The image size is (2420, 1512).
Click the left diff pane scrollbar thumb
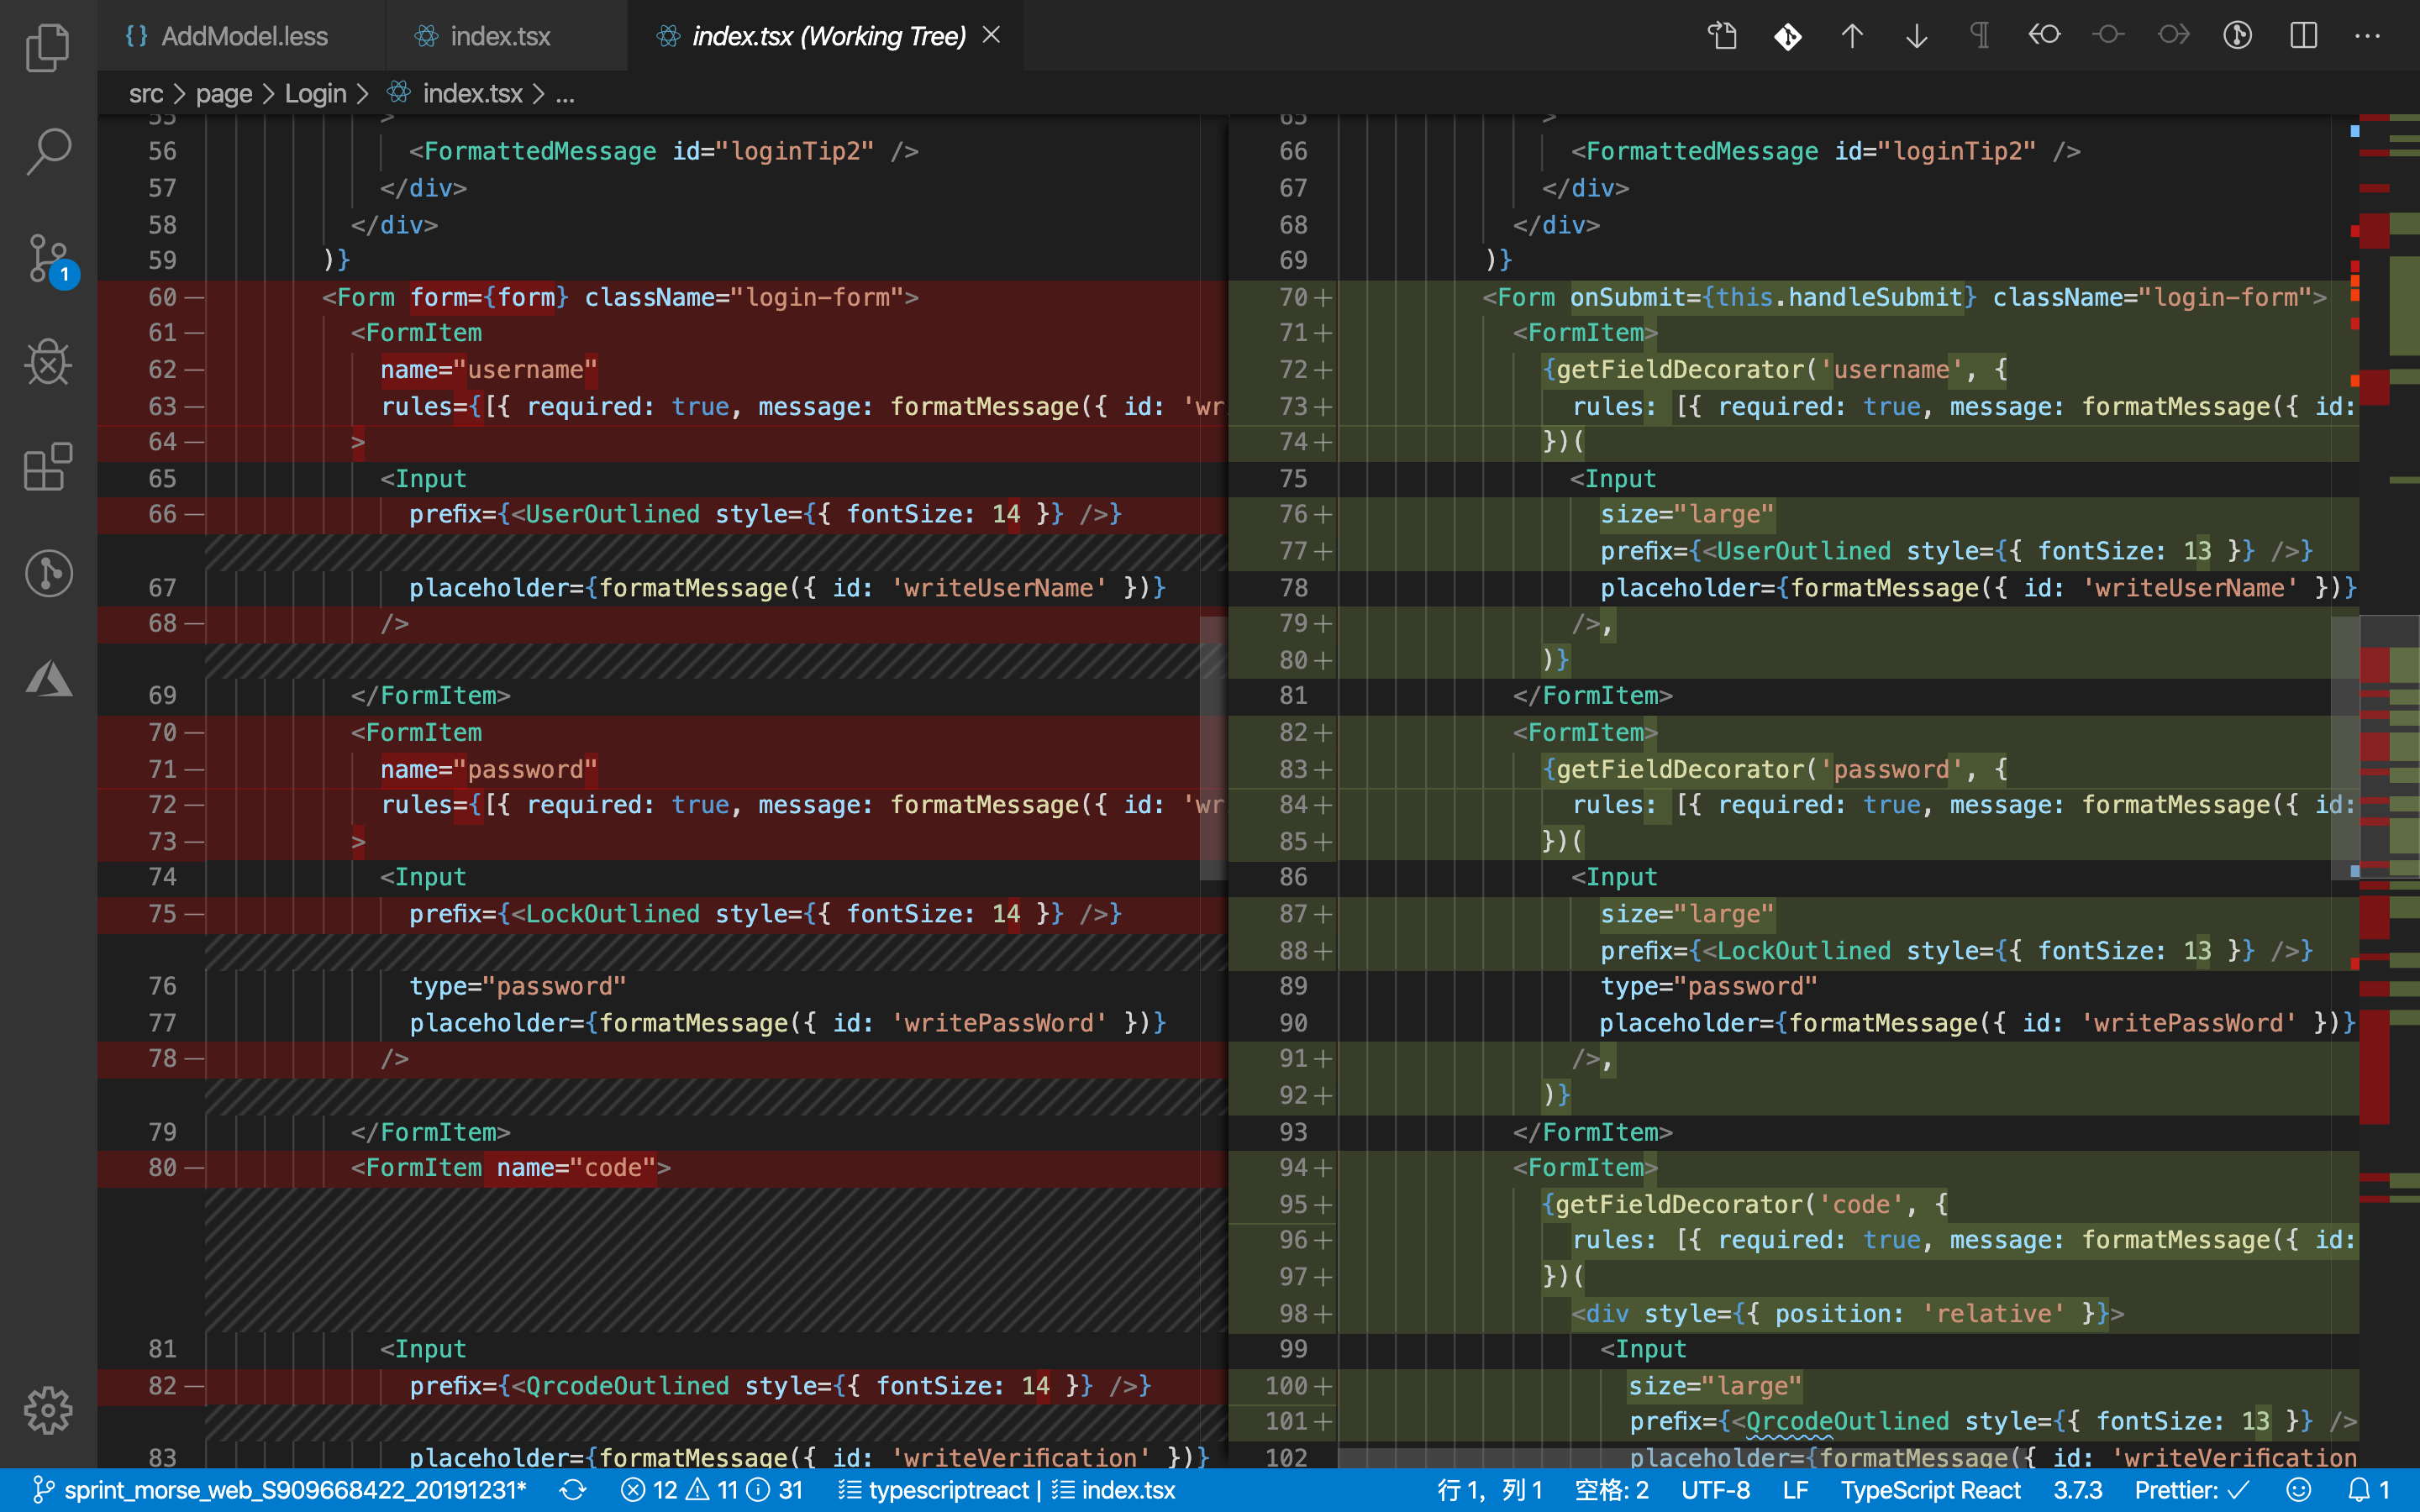click(x=1213, y=748)
